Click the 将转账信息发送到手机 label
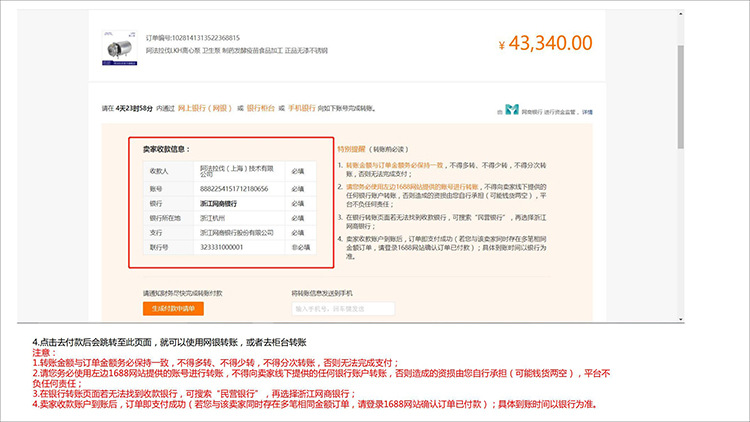Viewport: 750px width, 422px height. click(322, 293)
